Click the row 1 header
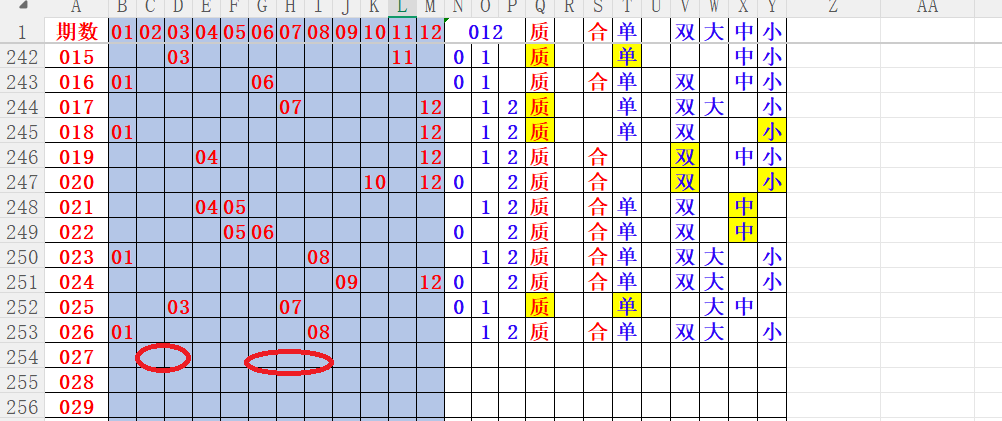The image size is (1002, 421). (x=21, y=32)
